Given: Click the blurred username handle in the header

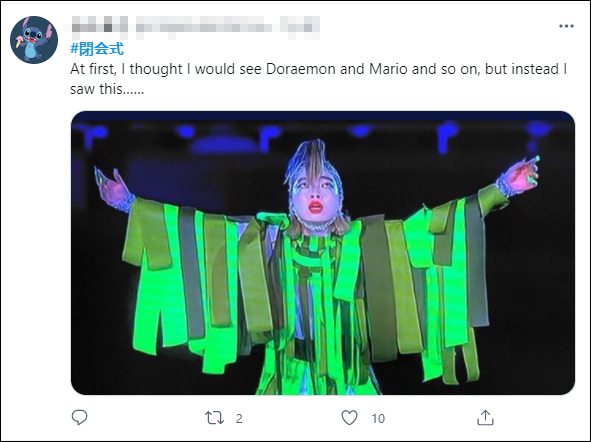Looking at the screenshot, I should [x=204, y=27].
